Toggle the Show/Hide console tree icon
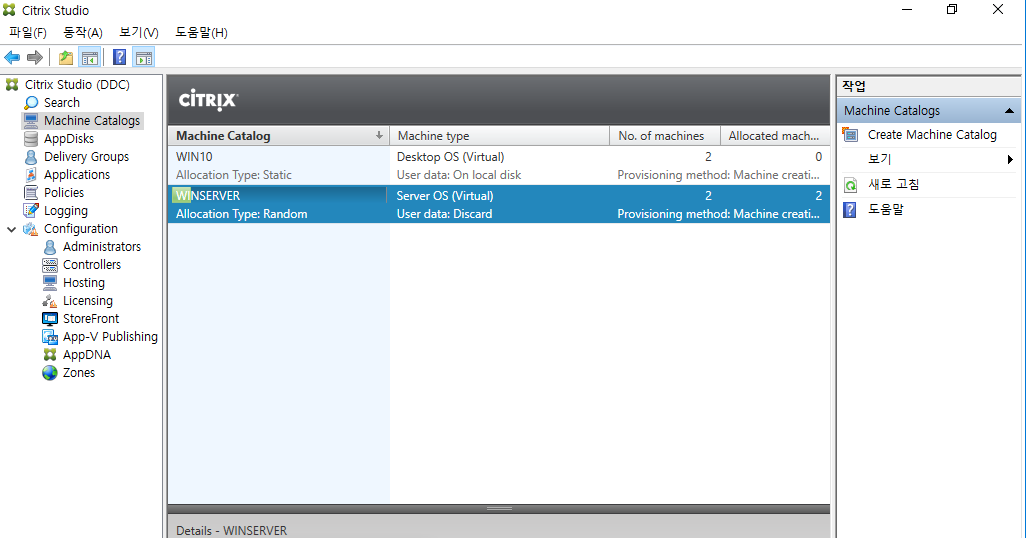This screenshot has height=538, width=1029. pyautogui.click(x=90, y=58)
